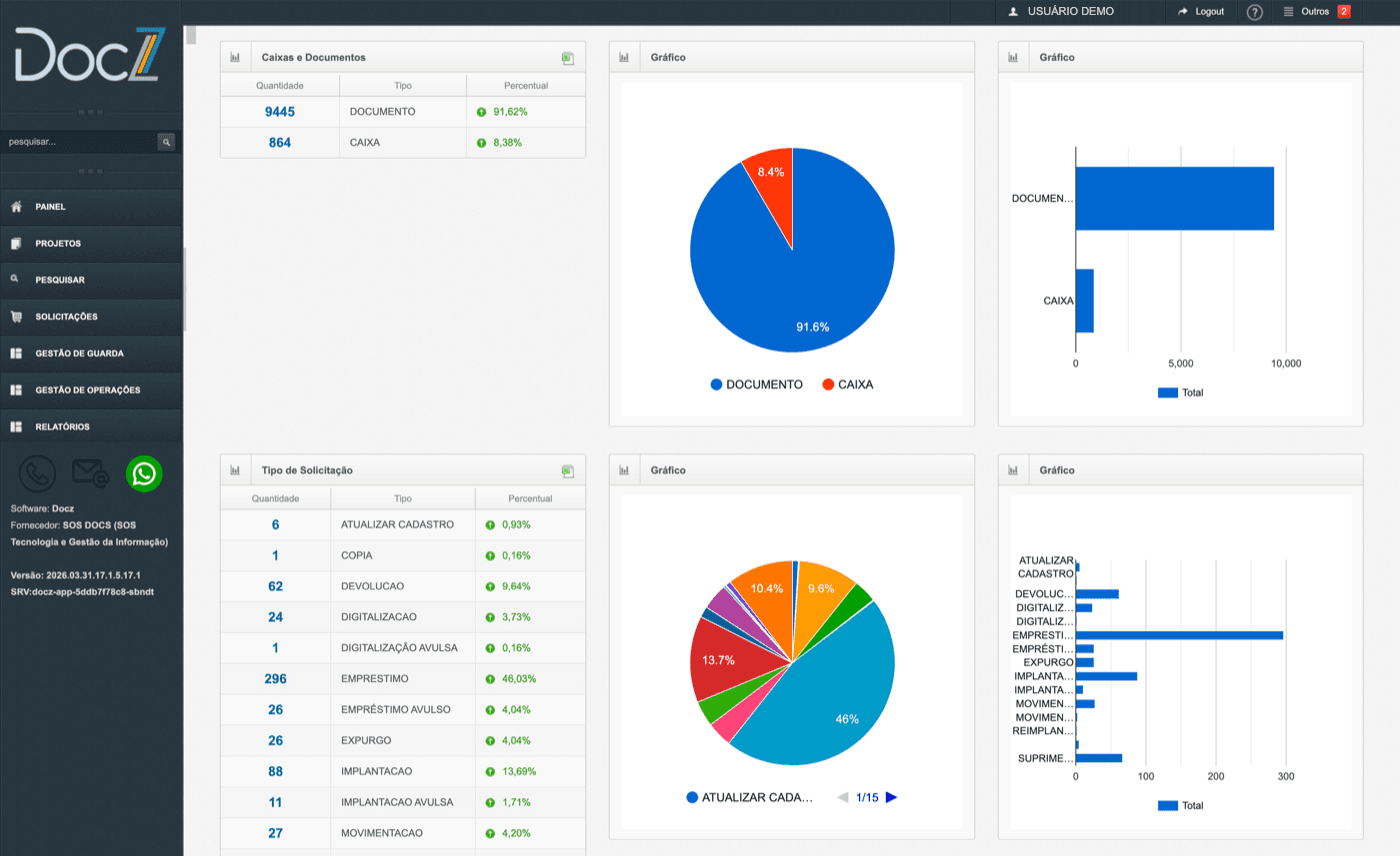Image resolution: width=1400 pixels, height=856 pixels.
Task: Toggle DOCUMENTO series in pie legend
Action: pyautogui.click(x=757, y=384)
